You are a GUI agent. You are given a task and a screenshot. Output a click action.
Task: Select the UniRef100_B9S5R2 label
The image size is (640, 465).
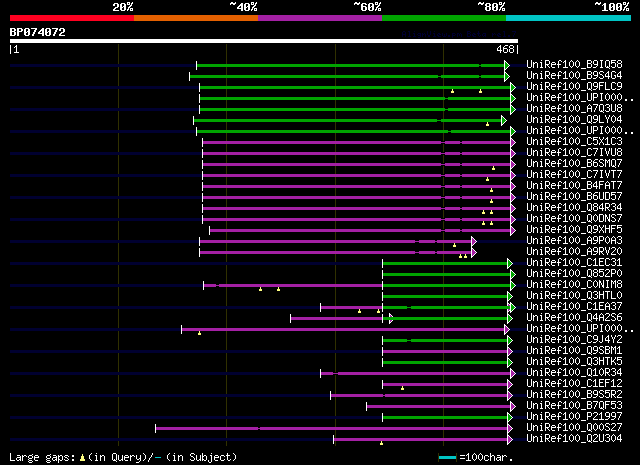(x=574, y=395)
